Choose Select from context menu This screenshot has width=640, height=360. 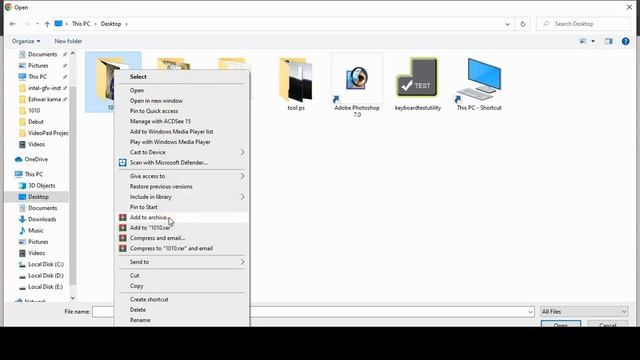(x=138, y=77)
